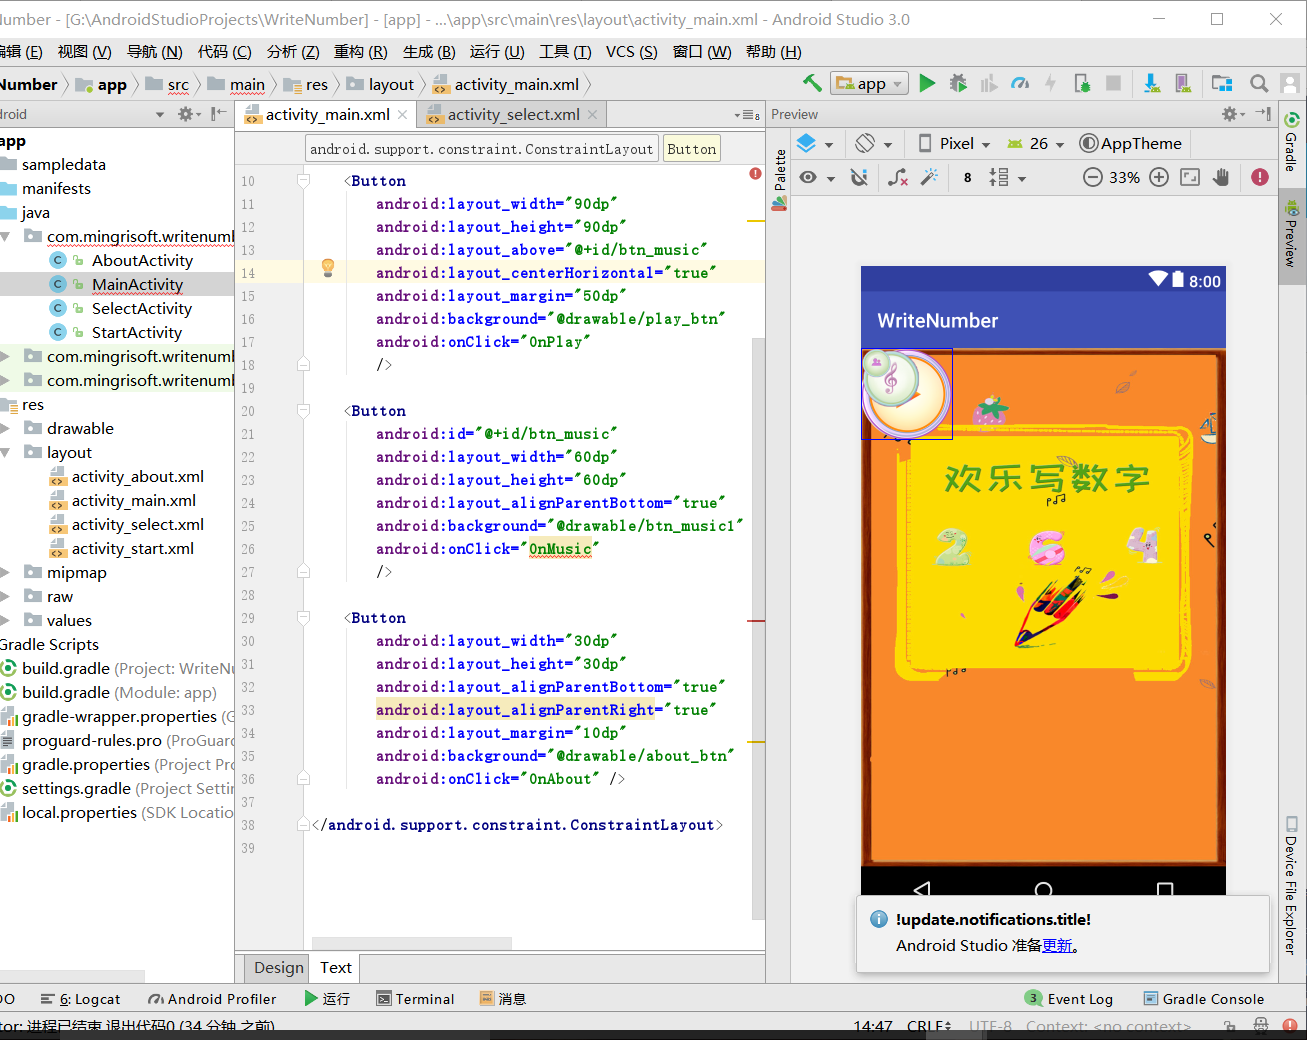Click the res breadcrumb in the navigation bar

tap(306, 84)
